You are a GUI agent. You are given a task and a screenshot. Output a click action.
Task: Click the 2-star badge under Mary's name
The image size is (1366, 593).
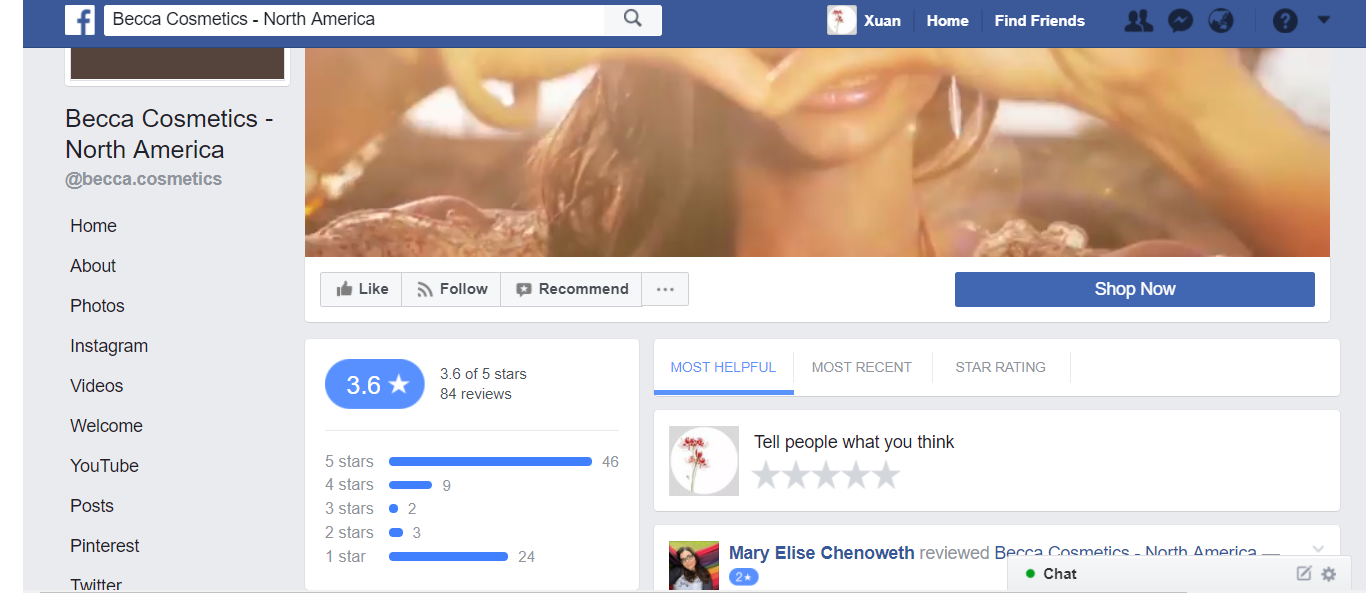[x=744, y=577]
